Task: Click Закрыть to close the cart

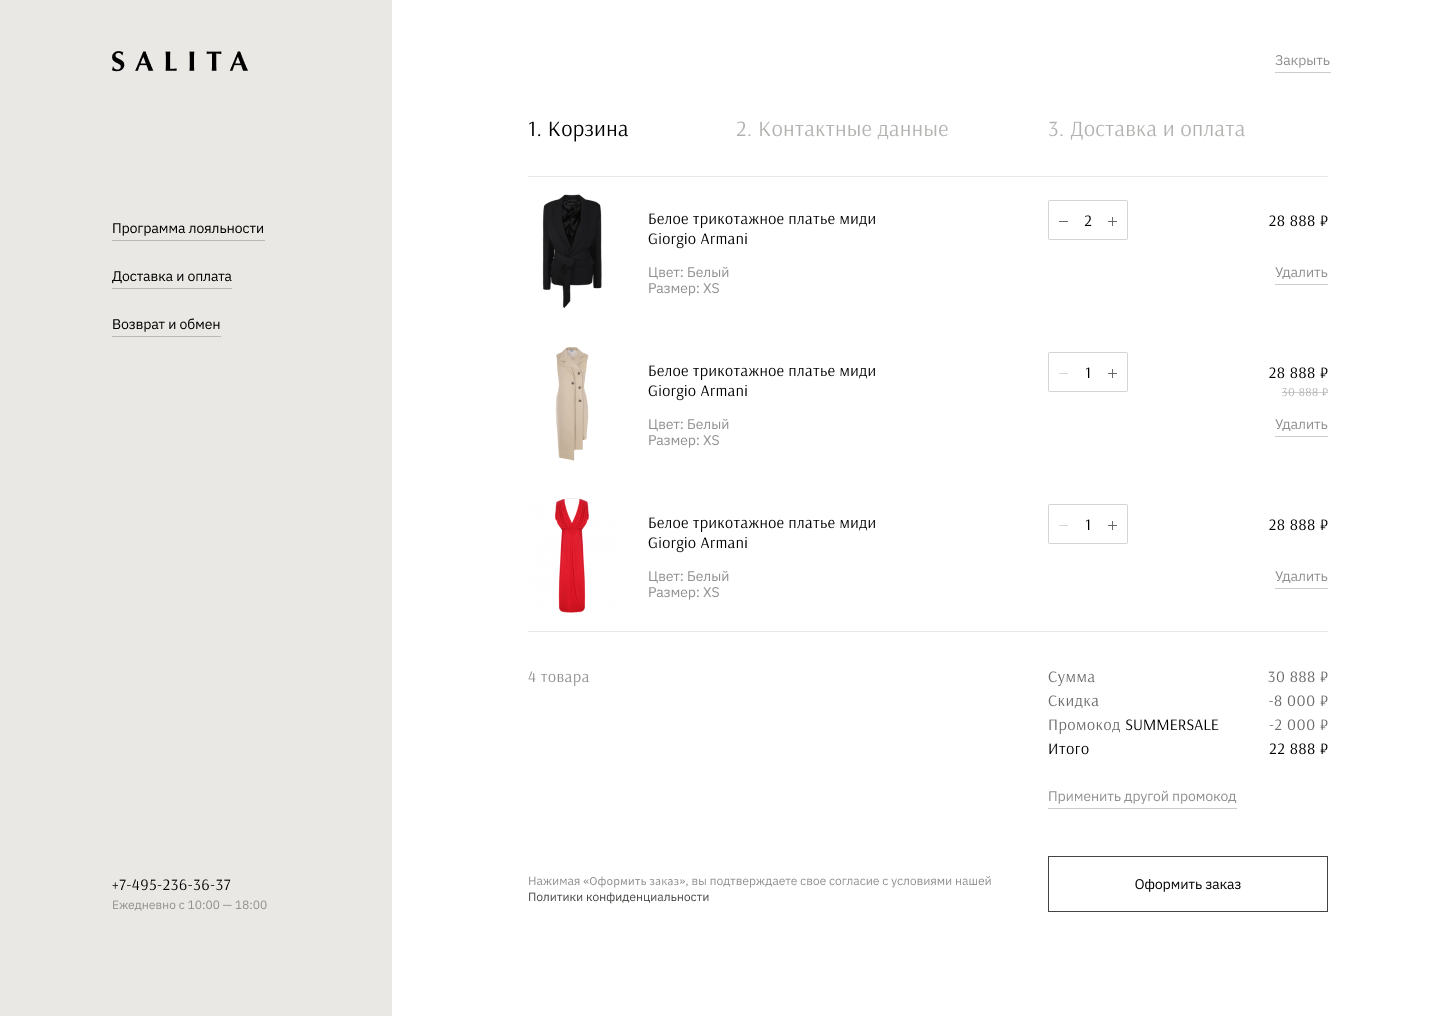Action: (1302, 61)
